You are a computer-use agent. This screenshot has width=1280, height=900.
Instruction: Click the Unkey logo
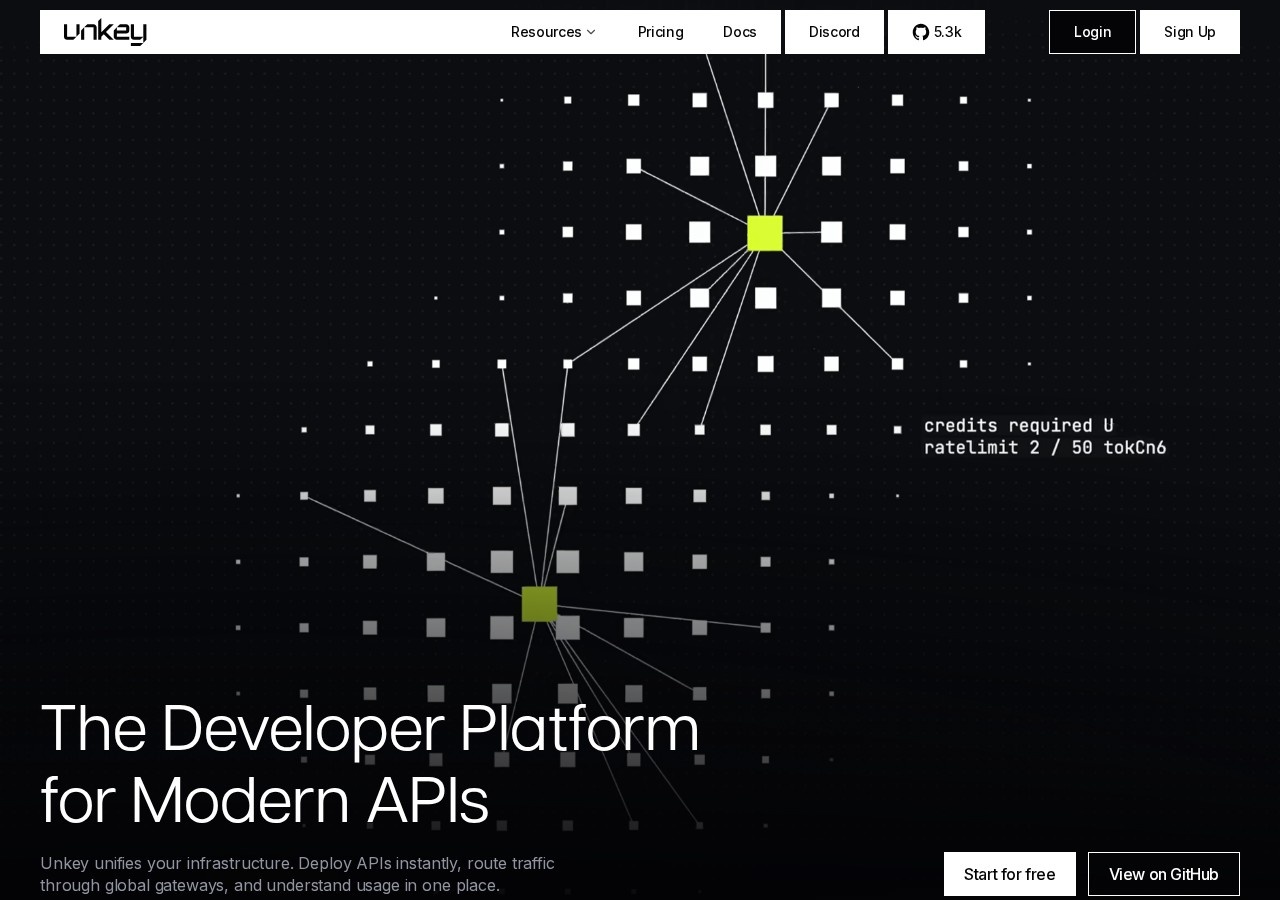tap(105, 32)
